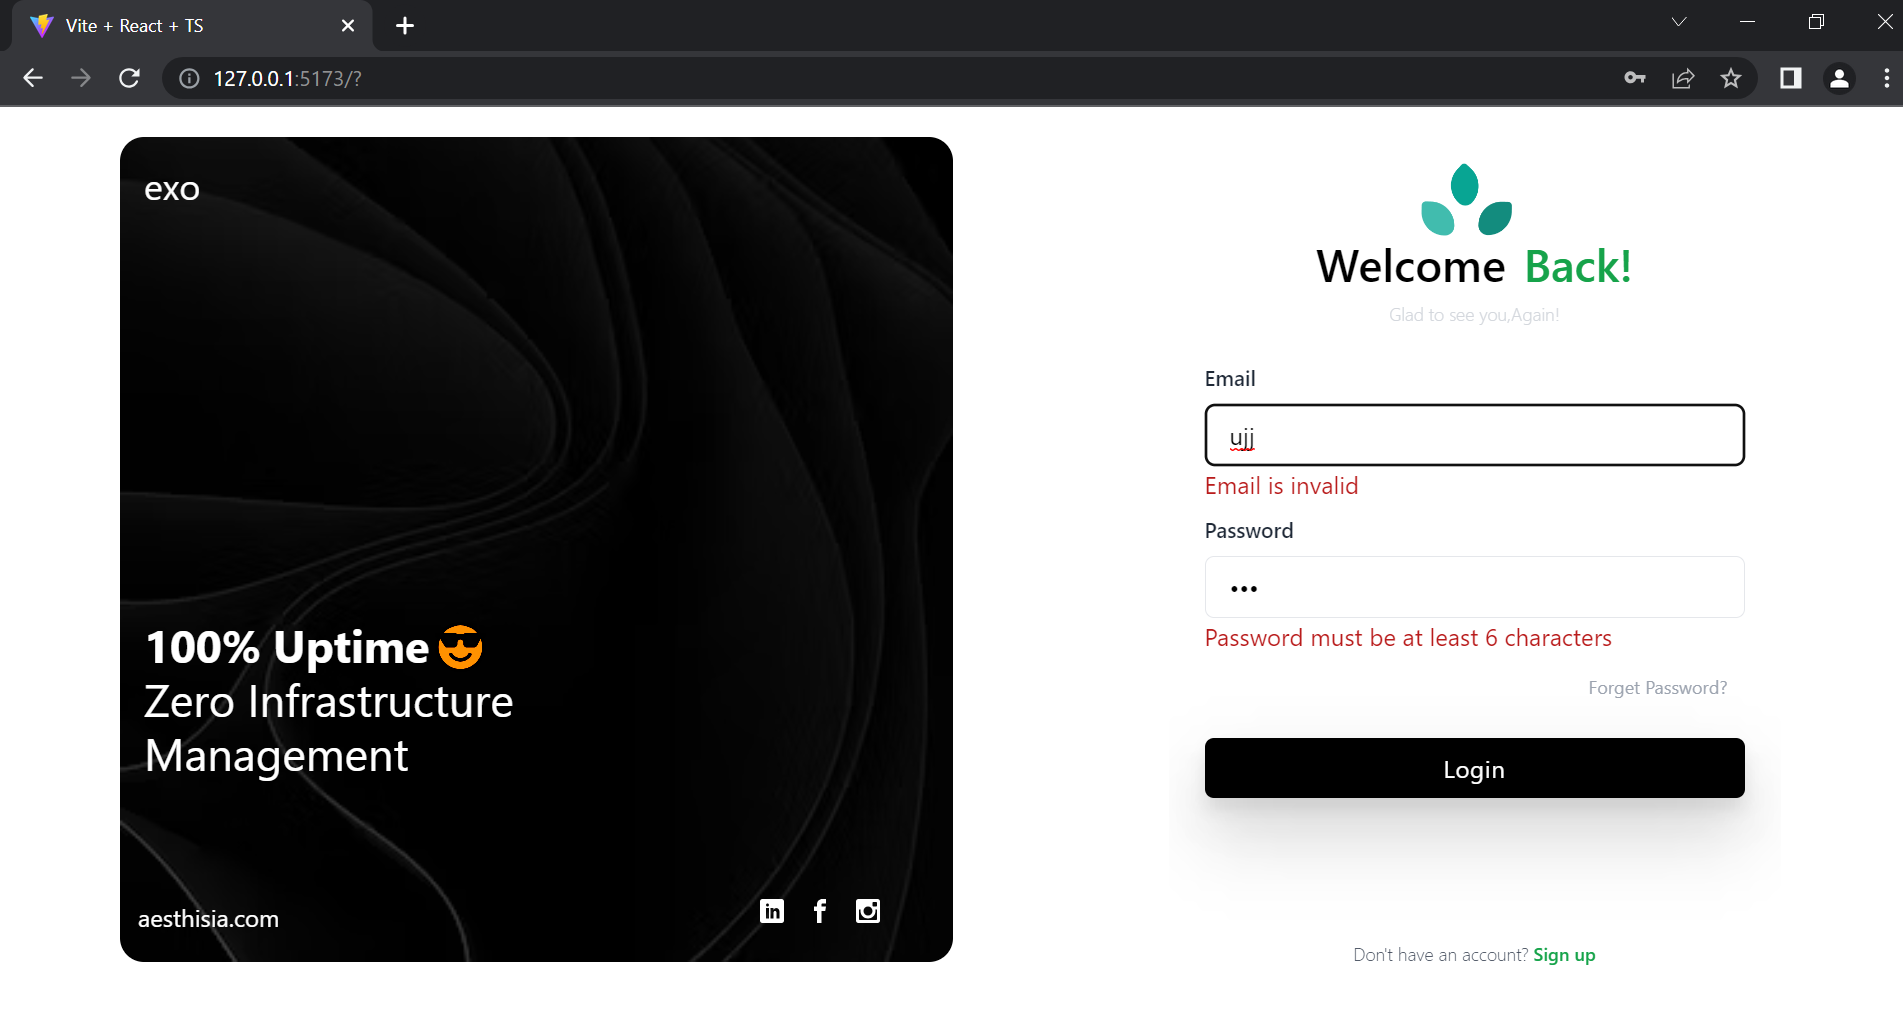The height and width of the screenshot is (1010, 1903).
Task: Expand the tab search chevron
Action: [x=1679, y=22]
